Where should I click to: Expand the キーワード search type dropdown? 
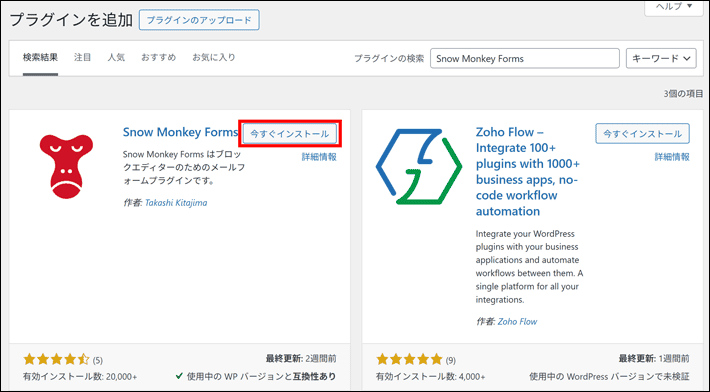point(661,58)
